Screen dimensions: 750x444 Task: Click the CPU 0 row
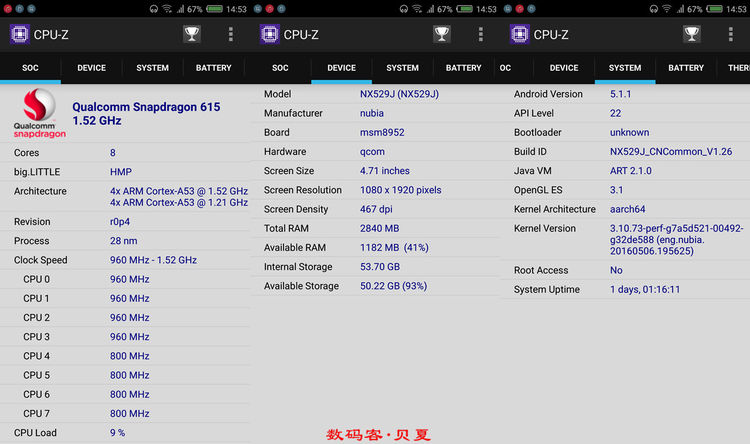[125, 279]
